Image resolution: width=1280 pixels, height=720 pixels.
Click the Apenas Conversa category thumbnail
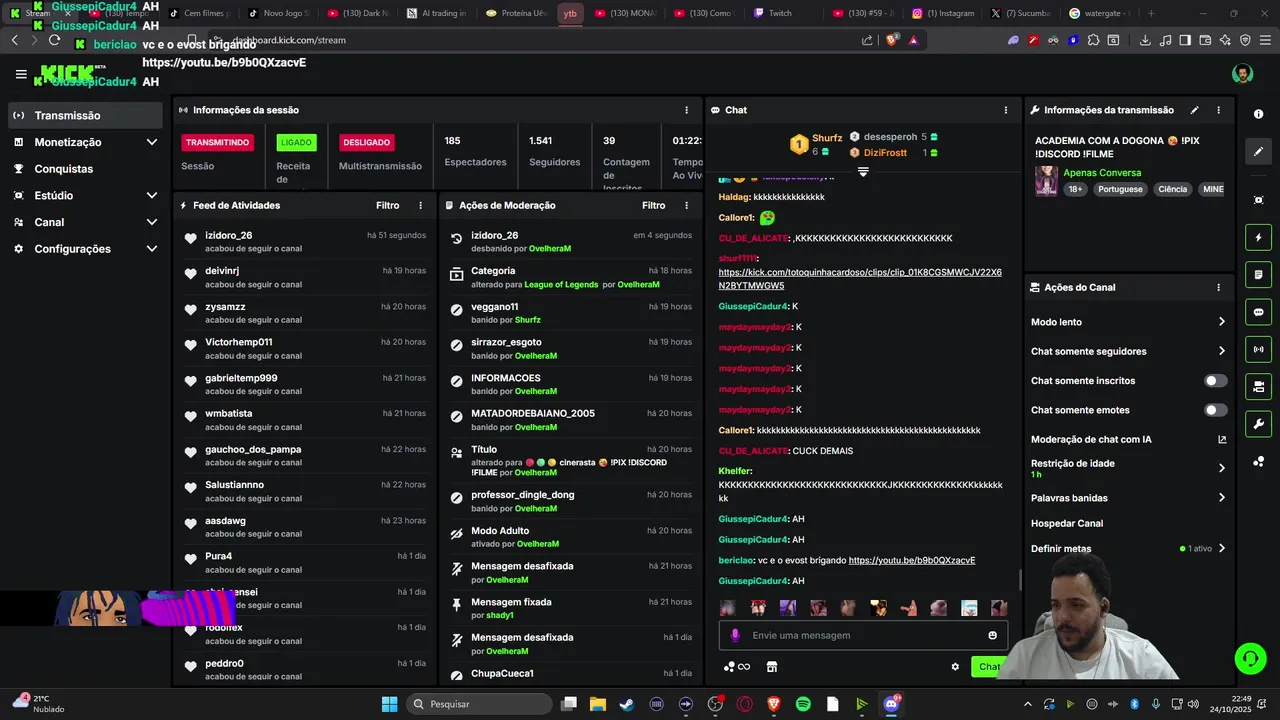pos(1046,181)
